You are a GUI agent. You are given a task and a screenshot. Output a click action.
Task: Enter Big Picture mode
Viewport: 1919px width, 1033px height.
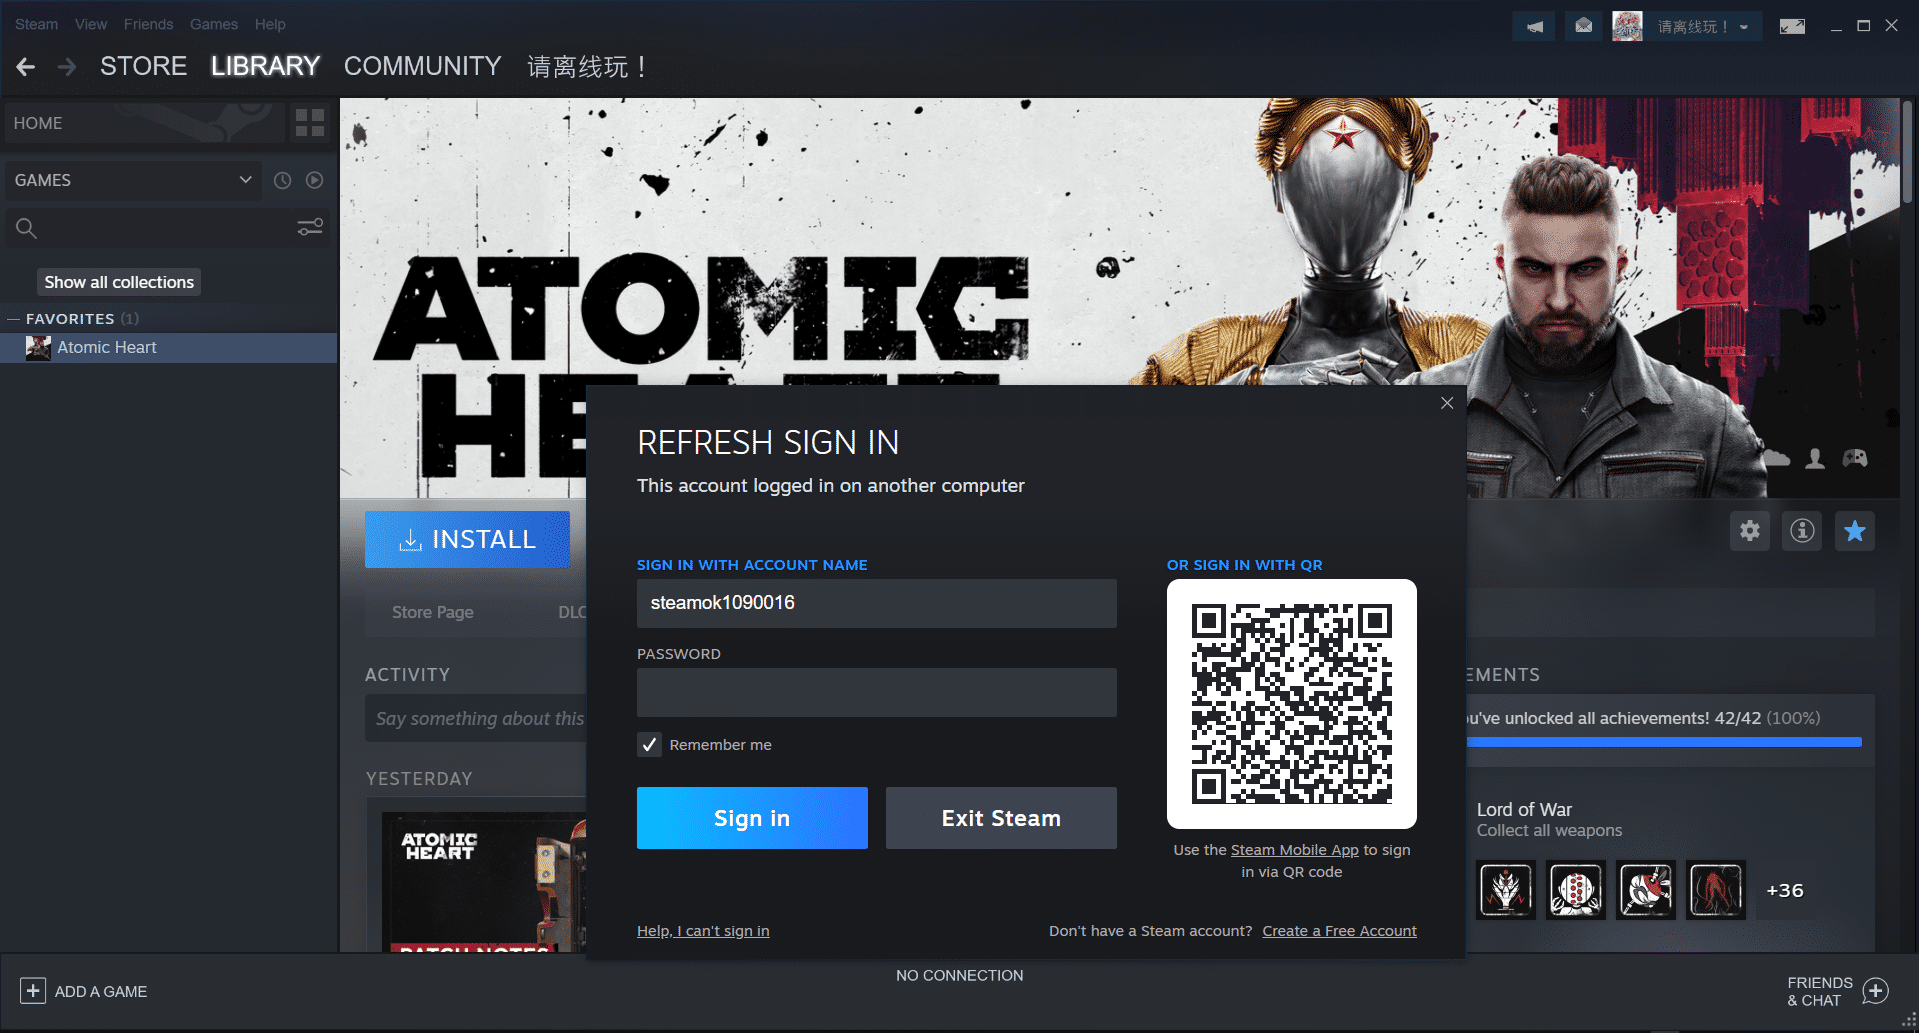(x=1792, y=26)
